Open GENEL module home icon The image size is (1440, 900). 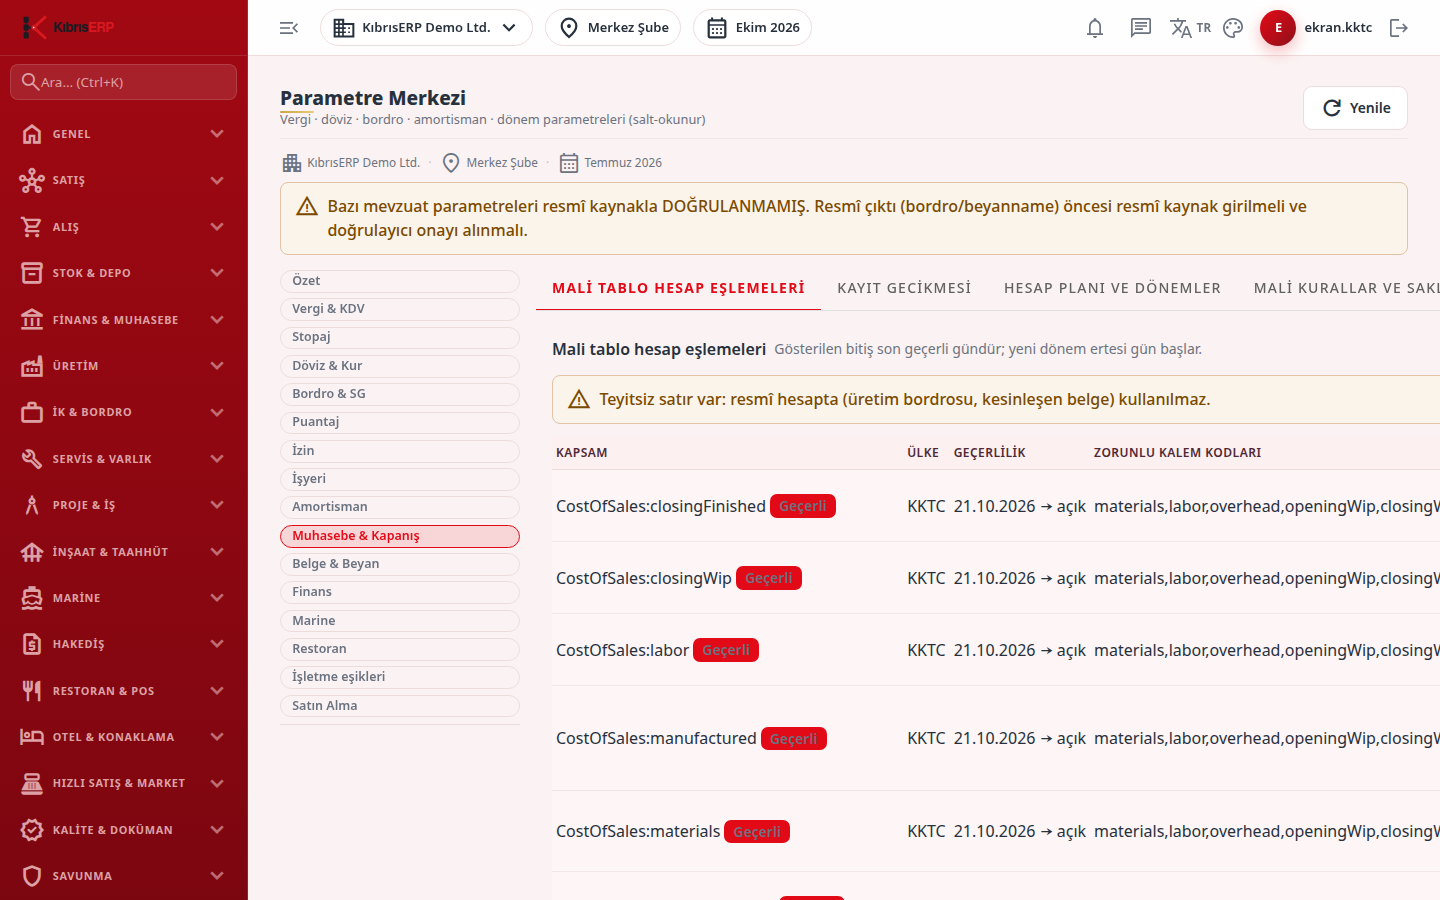click(32, 134)
